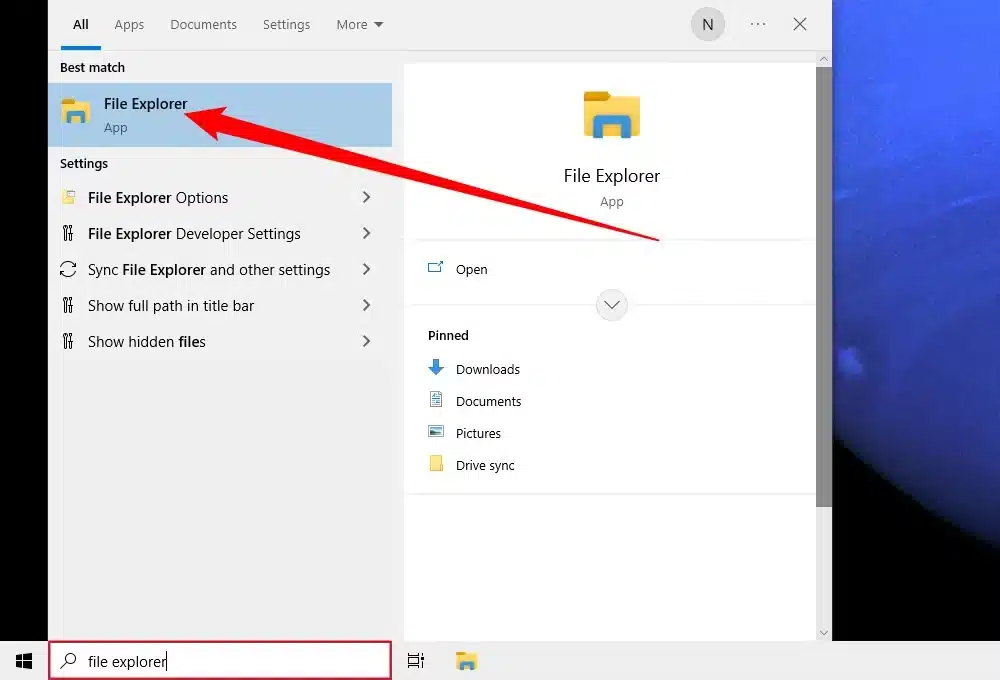Click the Windows Start button
Image resolution: width=1000 pixels, height=680 pixels.
(x=24, y=660)
